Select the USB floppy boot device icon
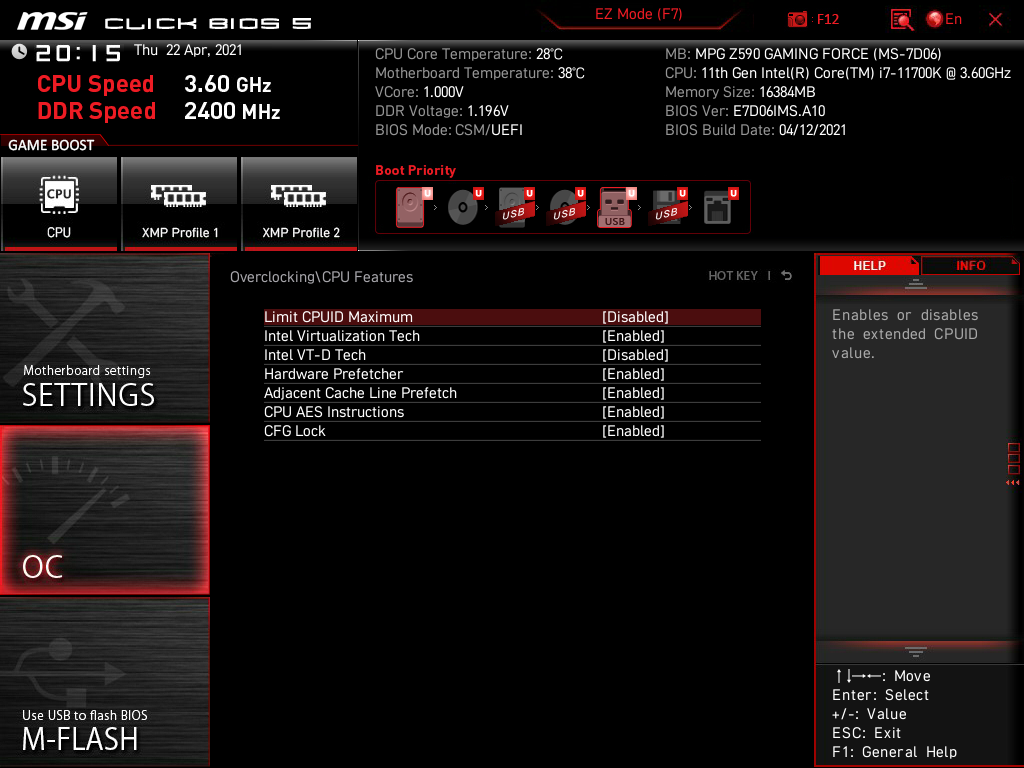Image resolution: width=1024 pixels, height=768 pixels. pos(668,207)
